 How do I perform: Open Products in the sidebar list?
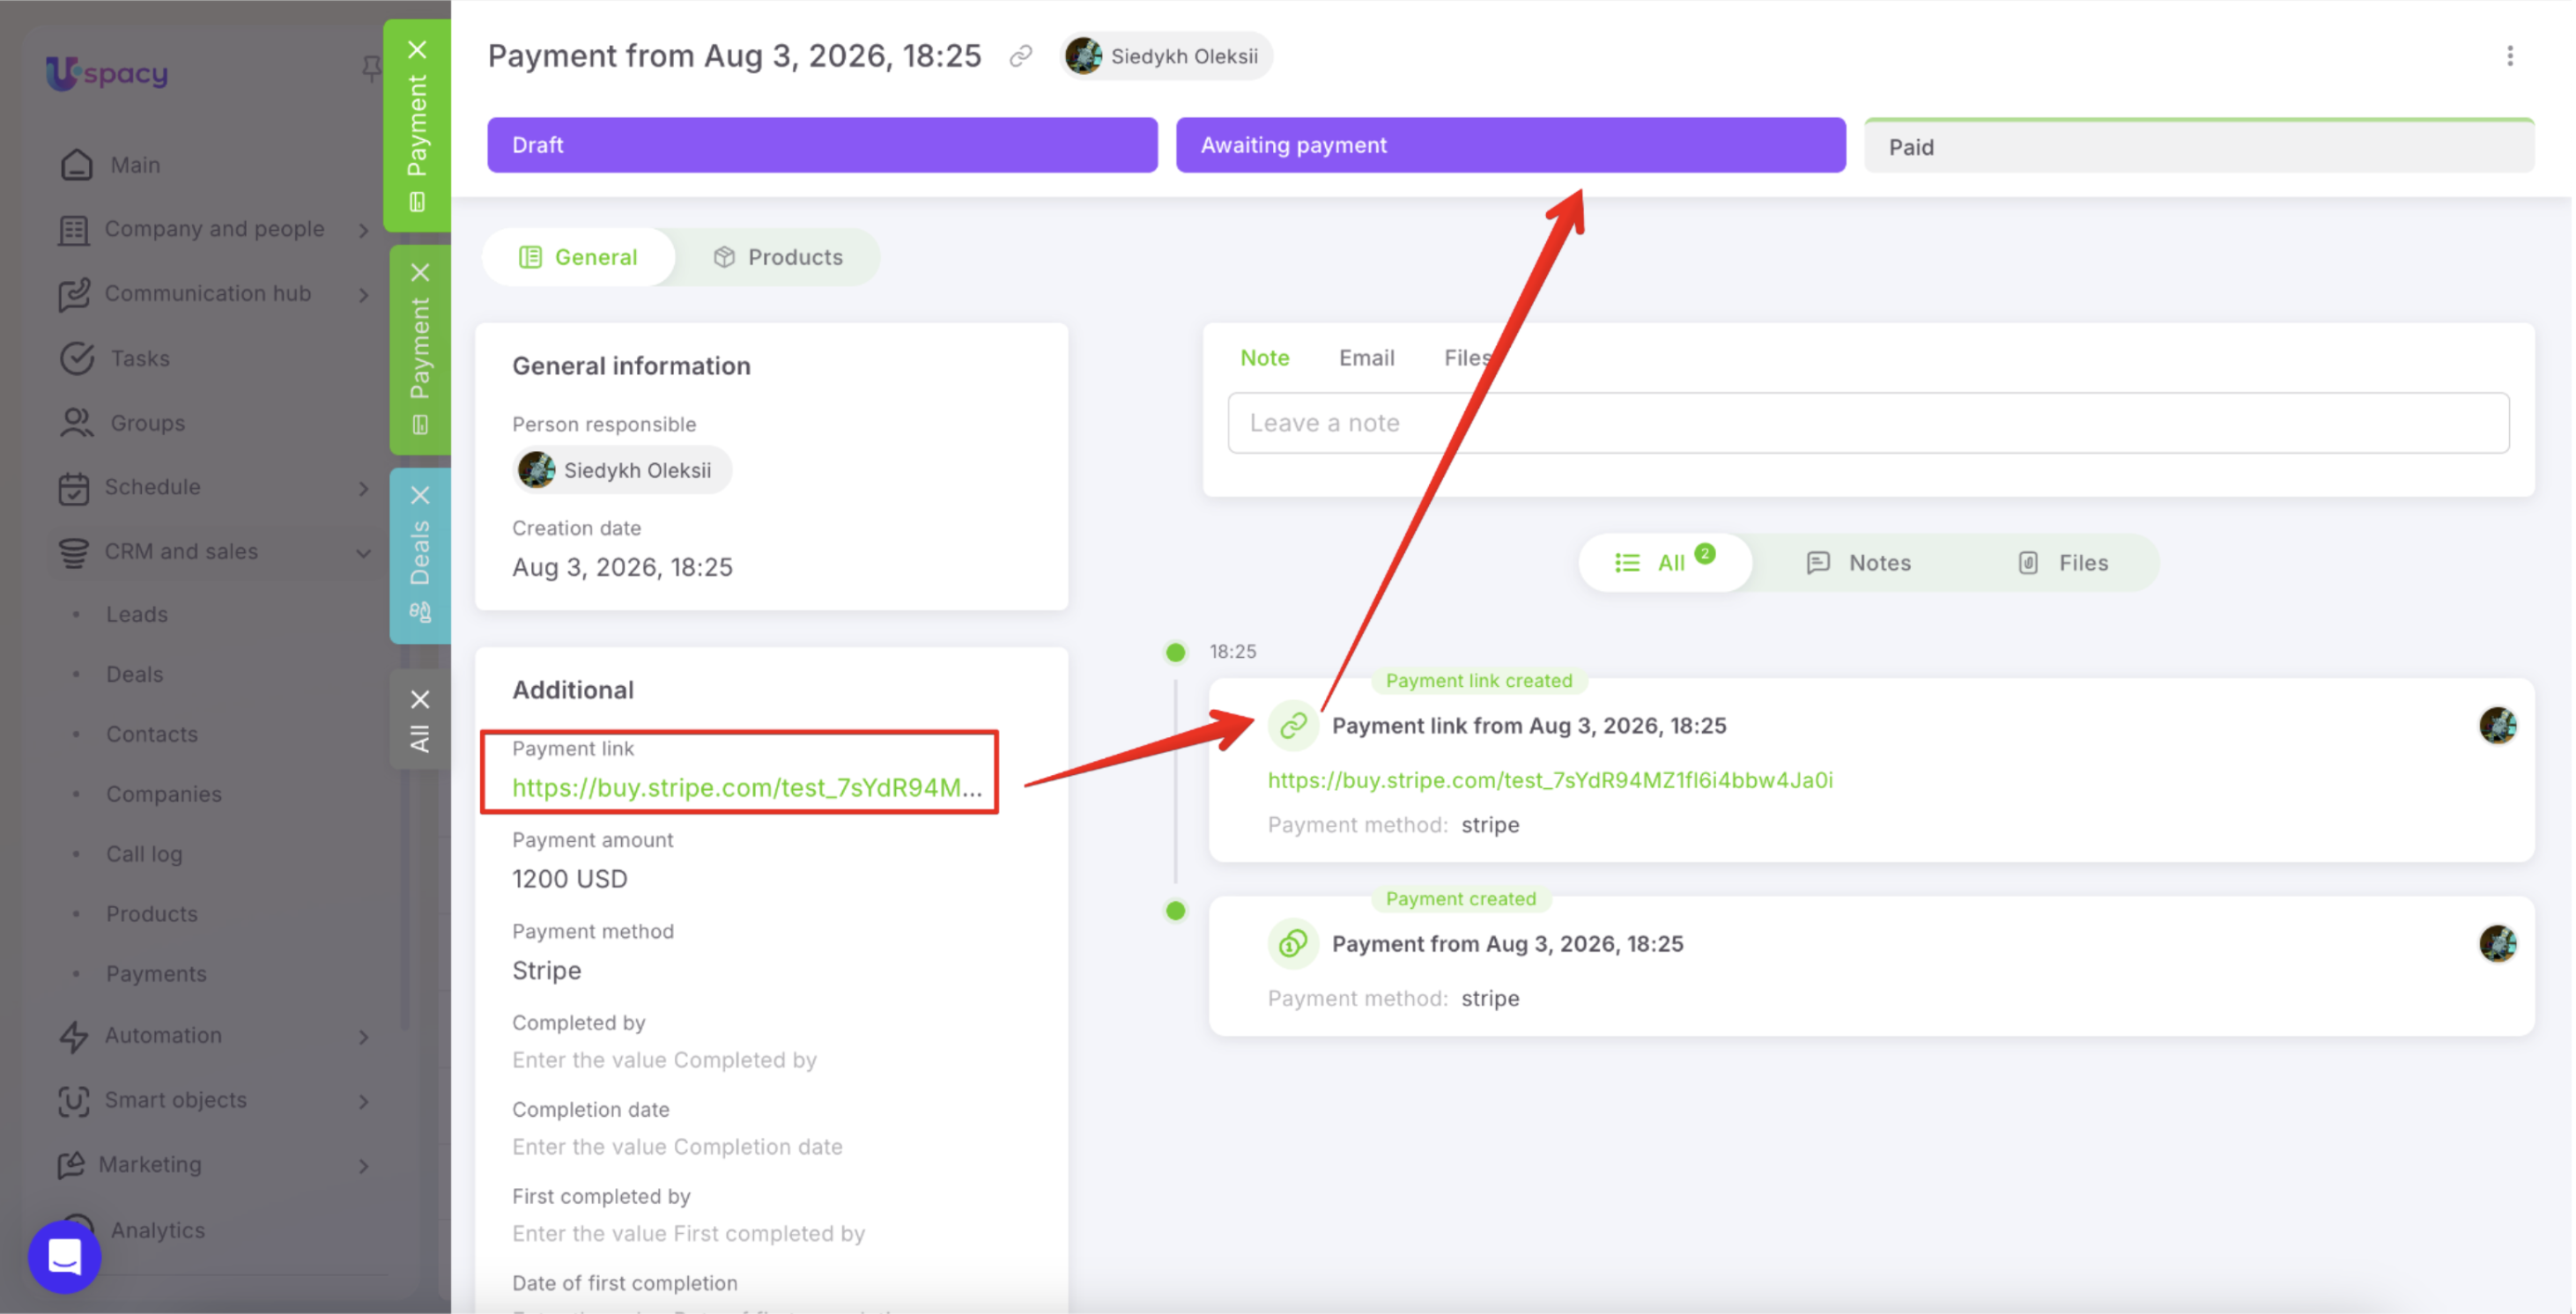[152, 914]
